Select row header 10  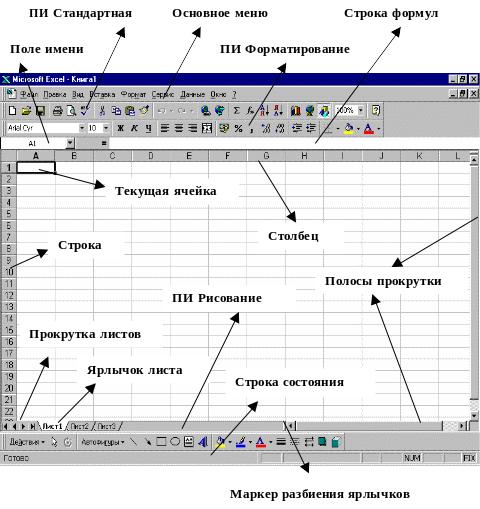pyautogui.click(x=9, y=272)
